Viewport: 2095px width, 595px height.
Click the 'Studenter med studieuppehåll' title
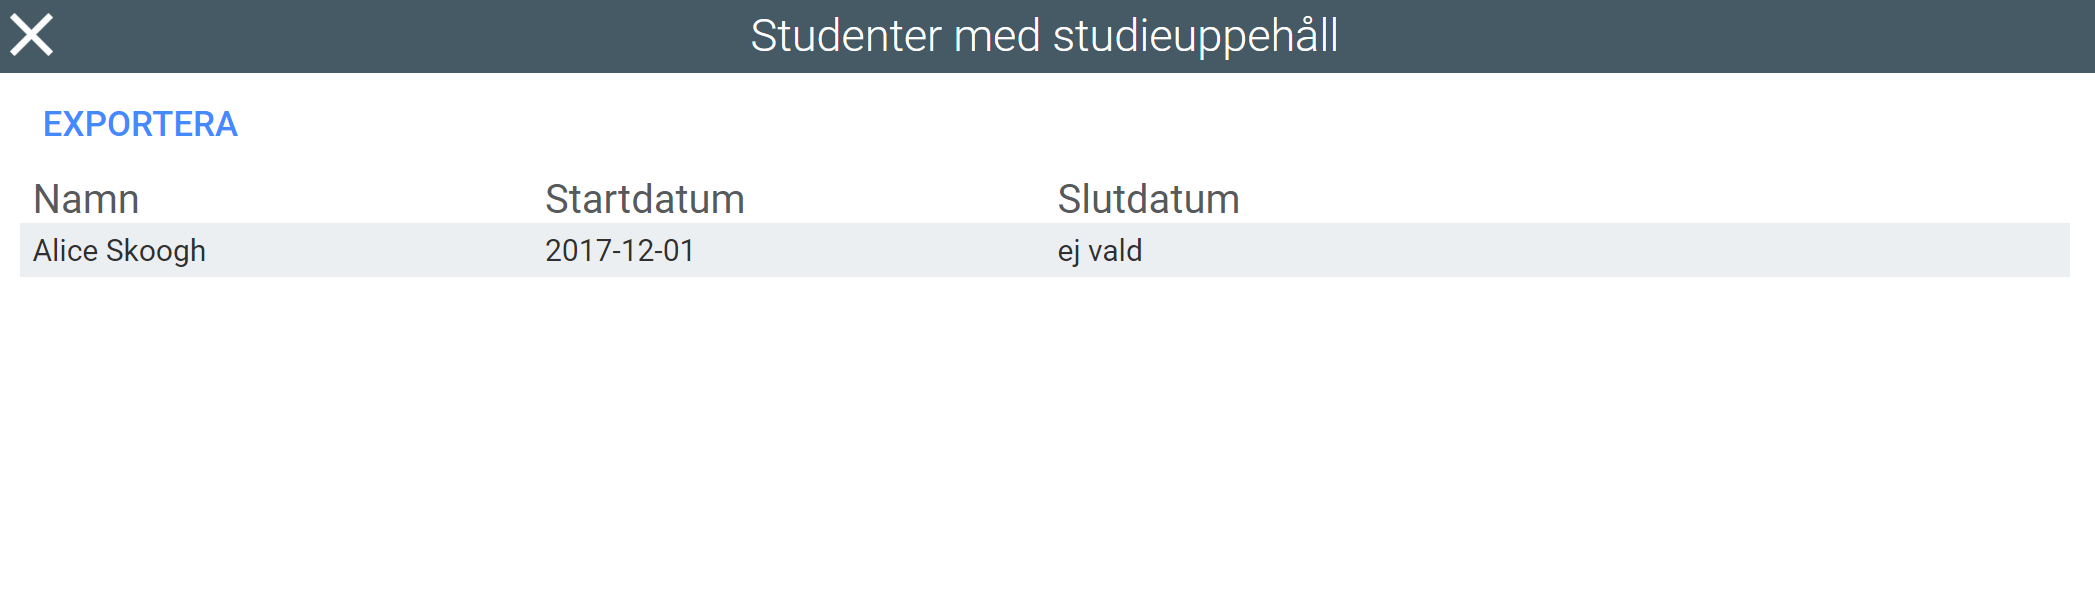point(1044,36)
